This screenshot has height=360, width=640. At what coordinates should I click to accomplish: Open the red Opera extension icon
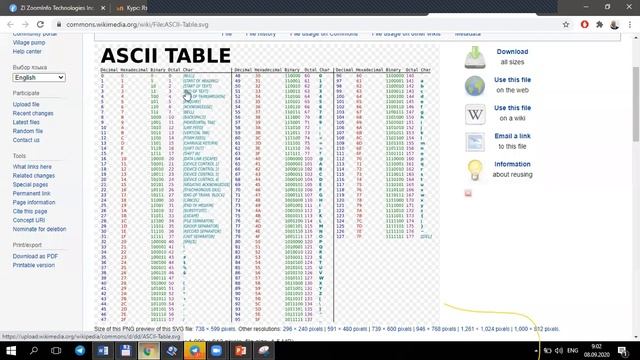[584, 24]
